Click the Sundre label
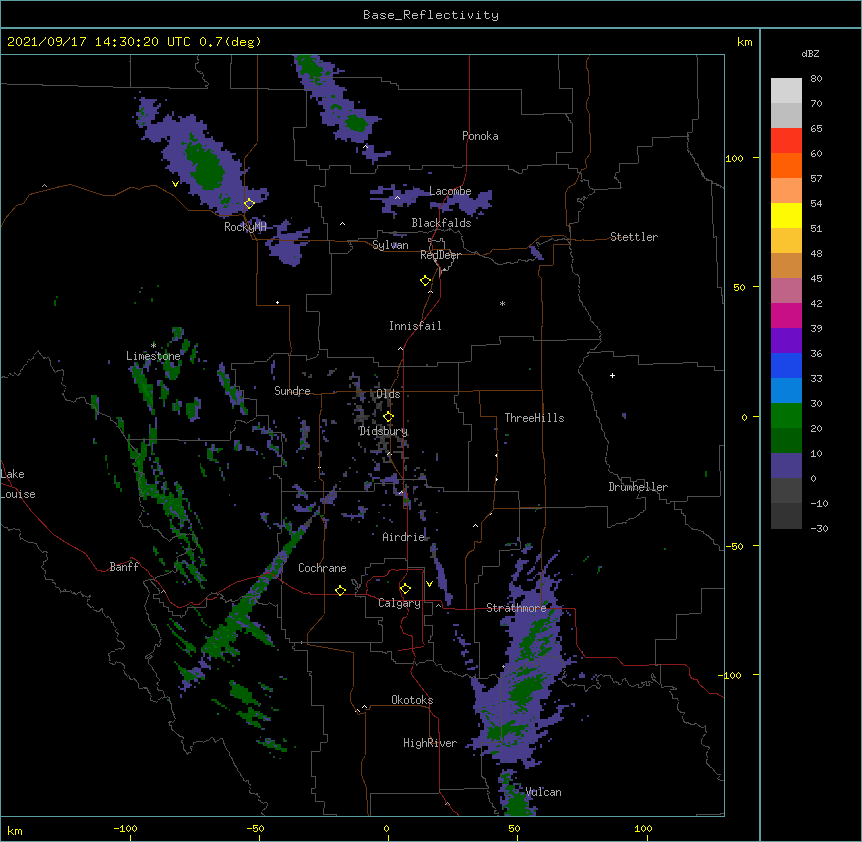 [x=292, y=391]
